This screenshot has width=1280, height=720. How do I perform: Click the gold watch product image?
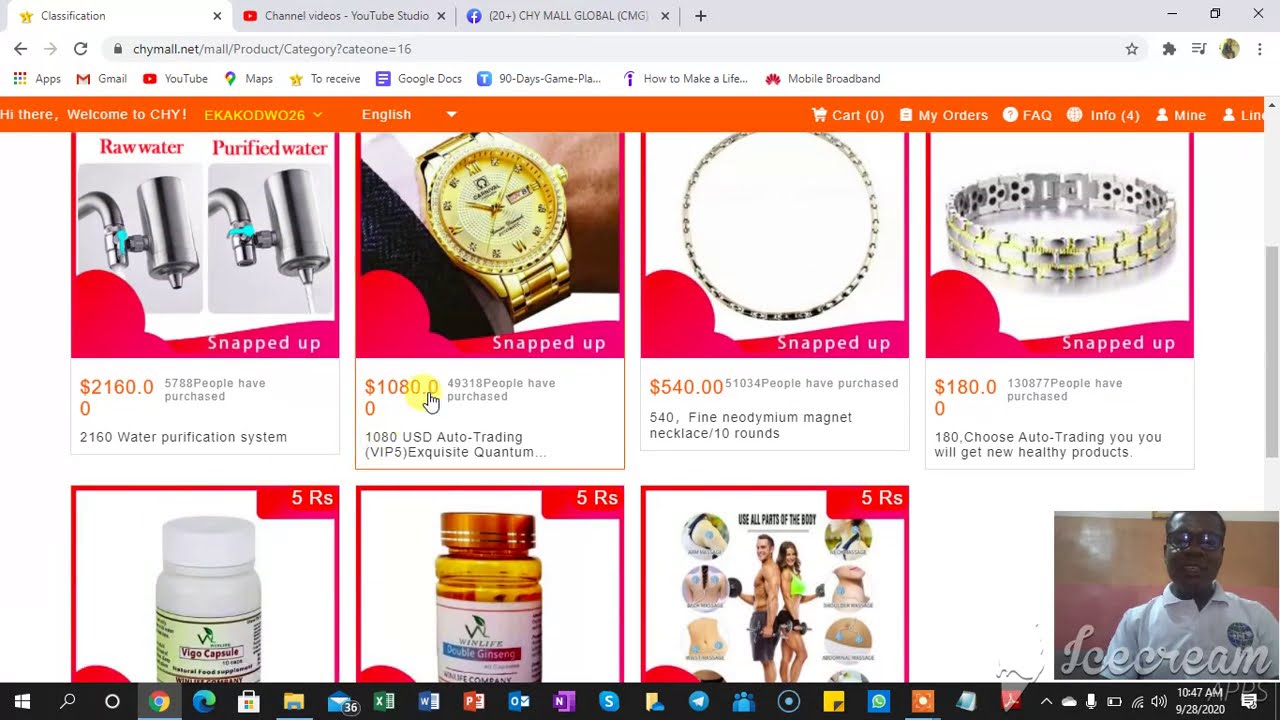coord(490,245)
